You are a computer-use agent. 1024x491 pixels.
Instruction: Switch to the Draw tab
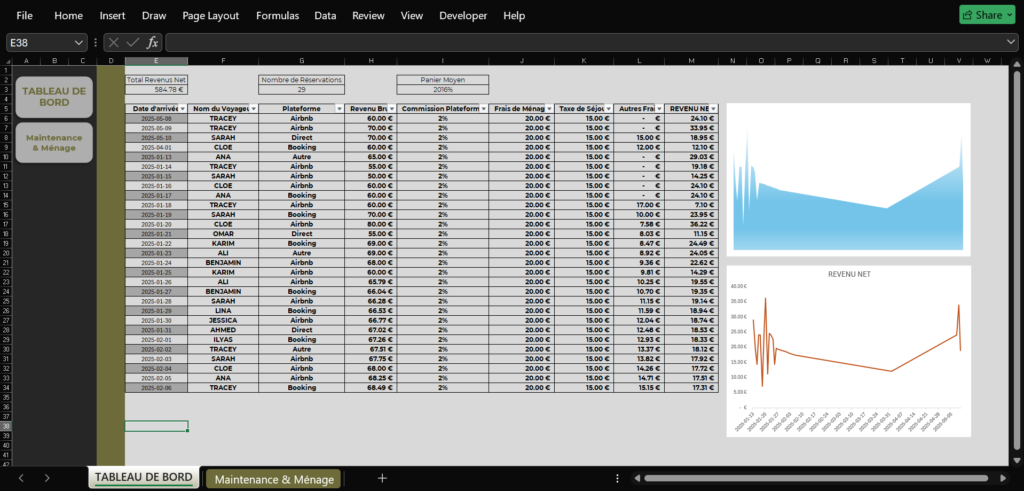coord(154,16)
